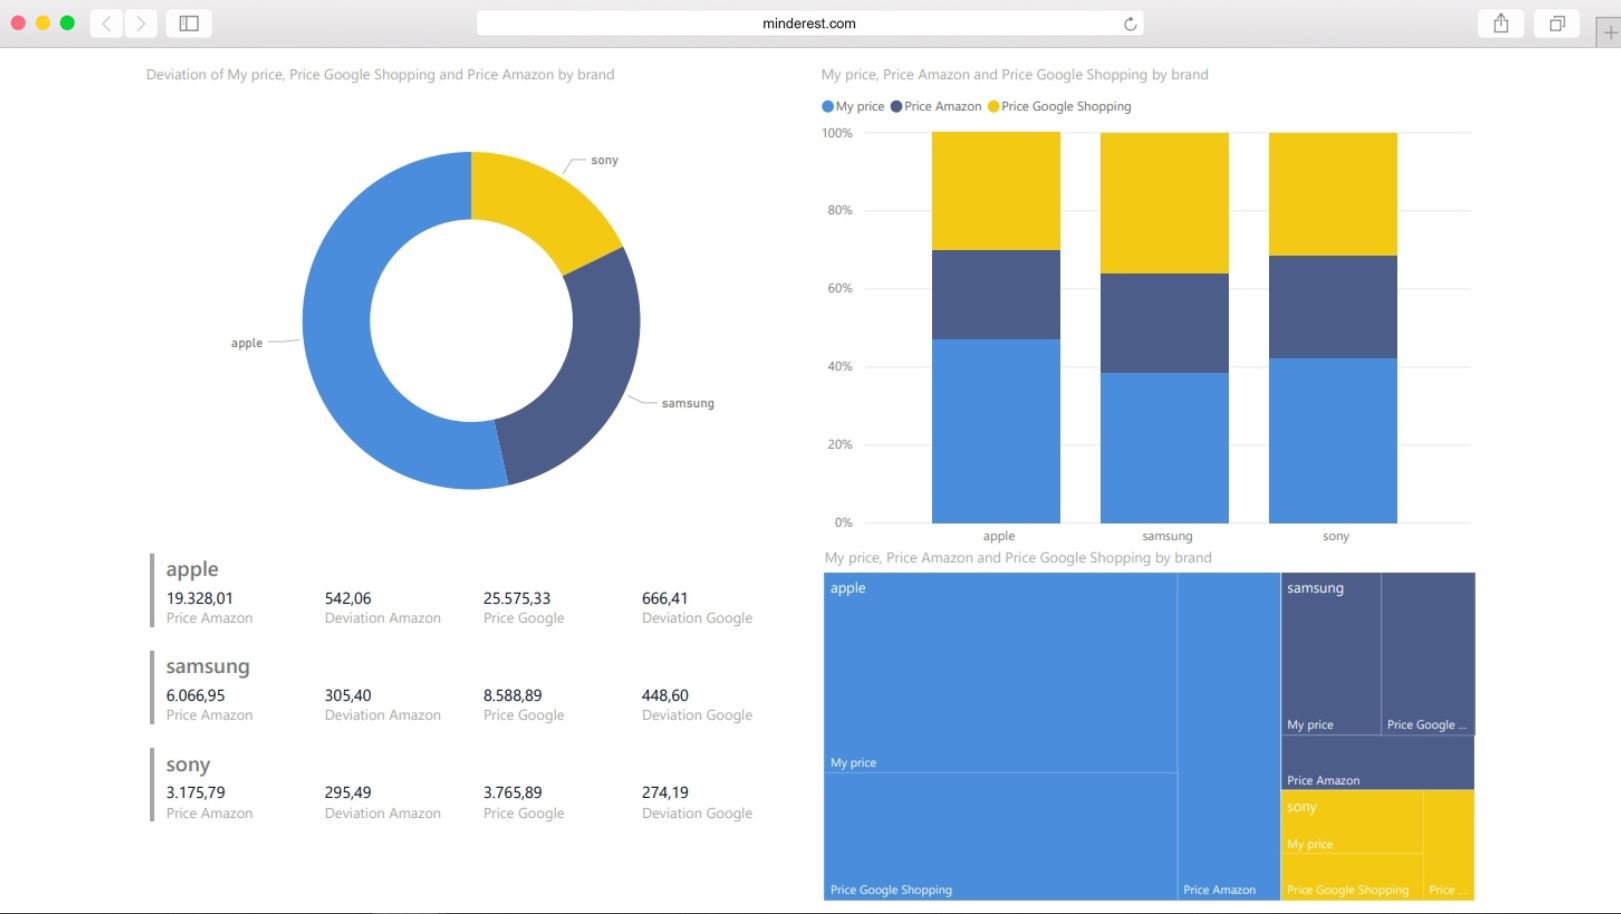Click apple Deviation Amazon value 542,06
The width and height of the screenshot is (1621, 914).
pyautogui.click(x=347, y=598)
